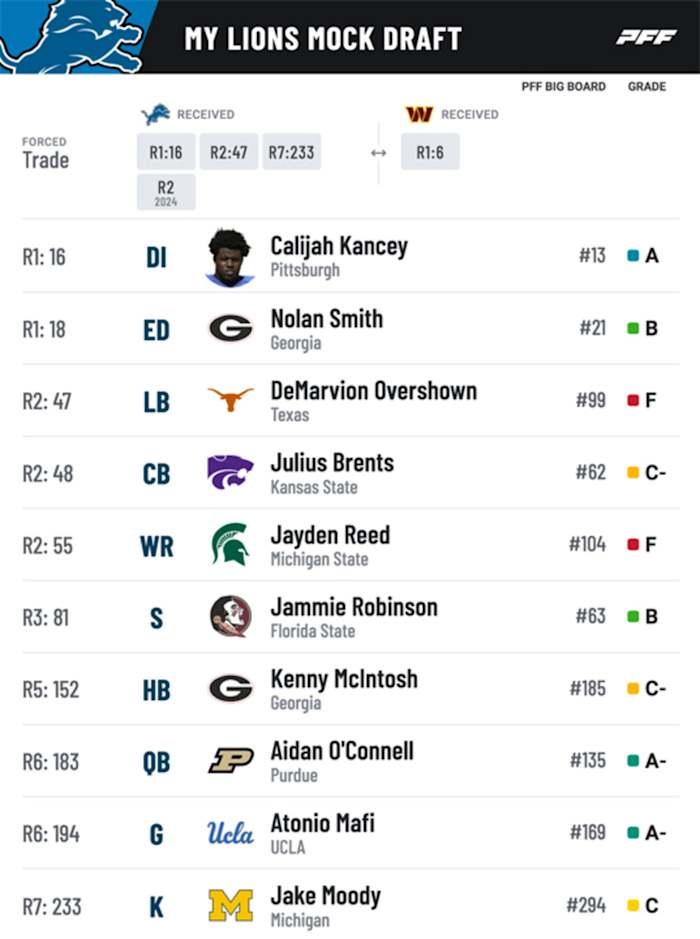Select the R1:6 pick received by Washington

(x=430, y=152)
